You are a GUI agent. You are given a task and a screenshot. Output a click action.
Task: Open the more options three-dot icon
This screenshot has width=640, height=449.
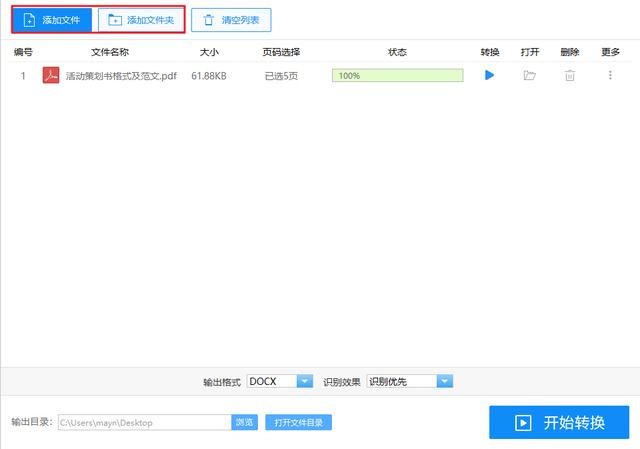coord(610,75)
